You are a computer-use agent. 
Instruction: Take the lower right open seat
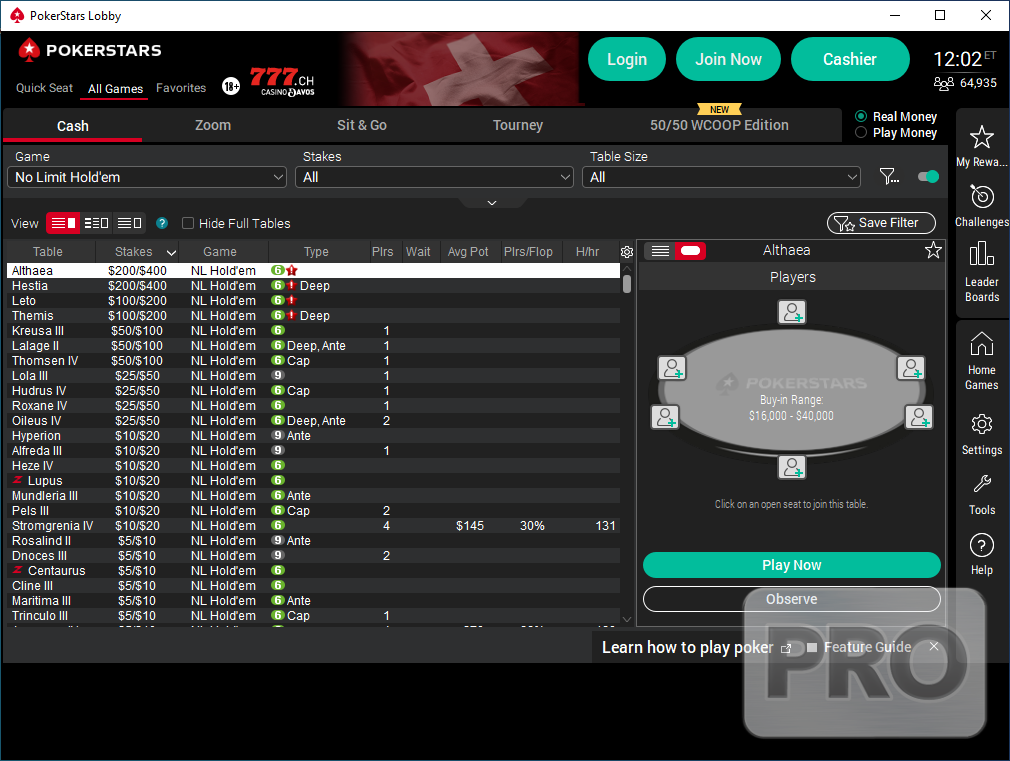[919, 417]
